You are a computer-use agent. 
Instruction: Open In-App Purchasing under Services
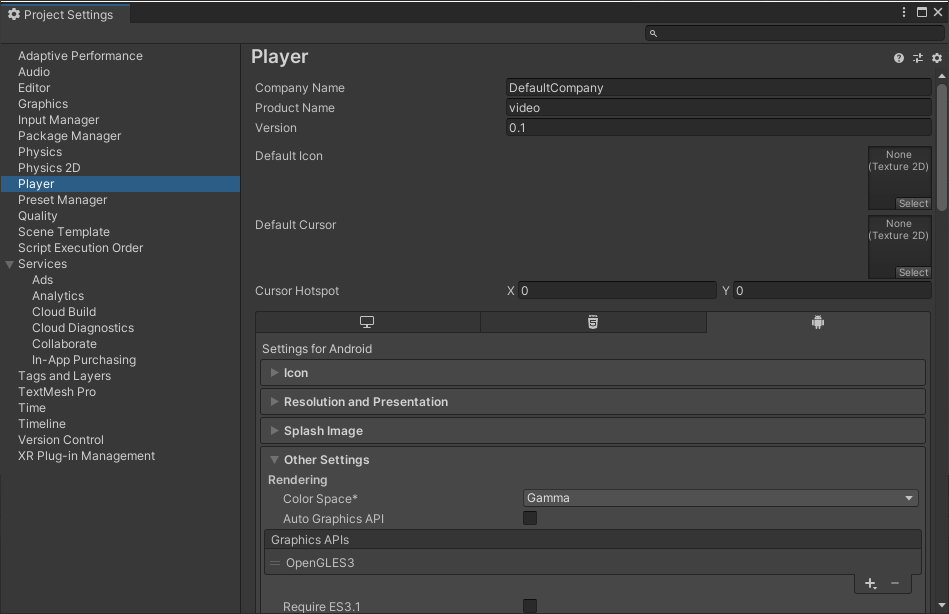[84, 360]
